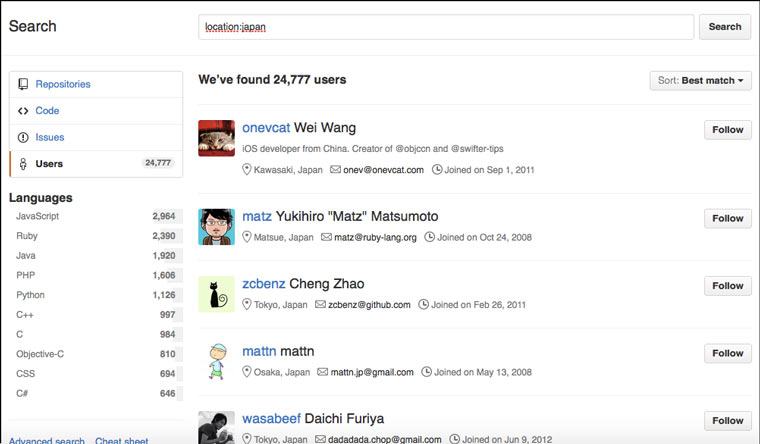Click onevcat's 'iOS developer from China' bio
The image size is (760, 444).
point(373,149)
